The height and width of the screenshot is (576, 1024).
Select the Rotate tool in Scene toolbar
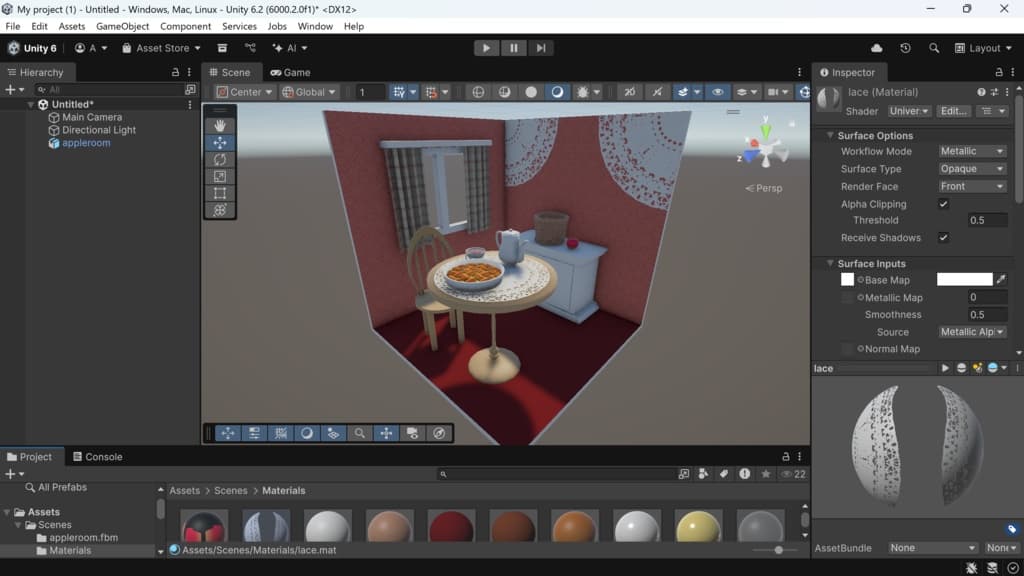220,160
